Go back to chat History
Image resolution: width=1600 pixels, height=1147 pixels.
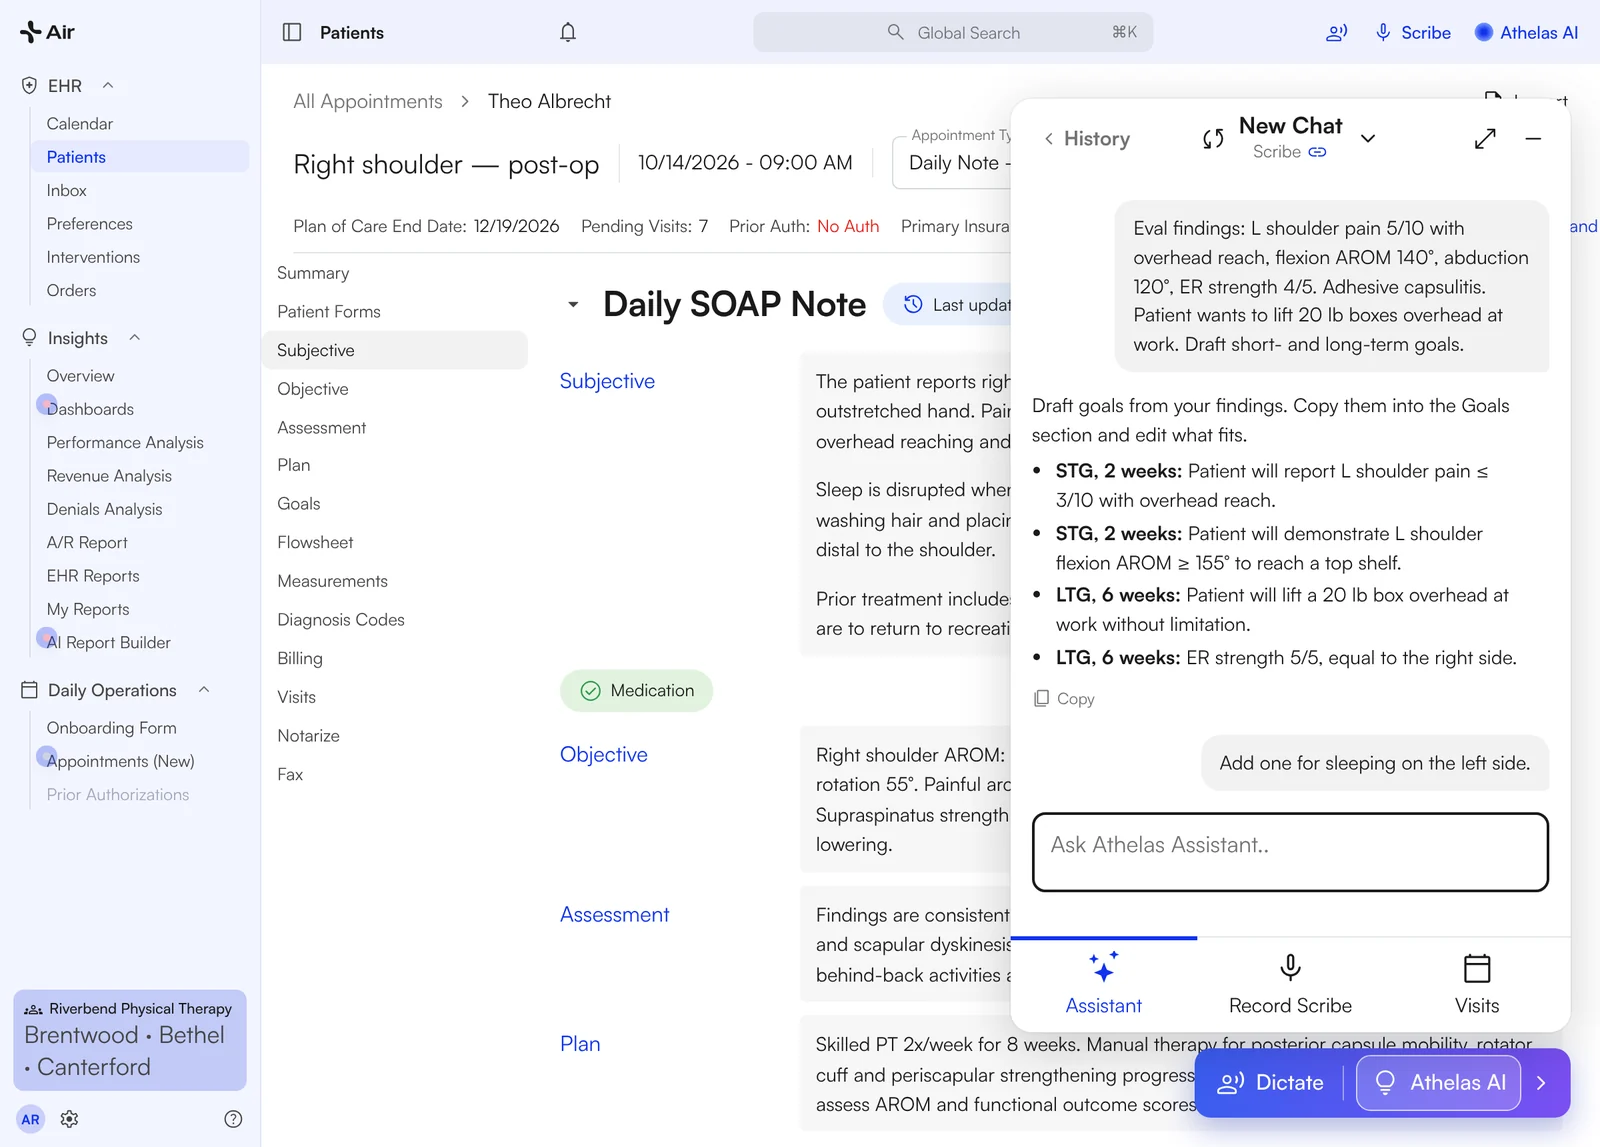tap(1086, 139)
